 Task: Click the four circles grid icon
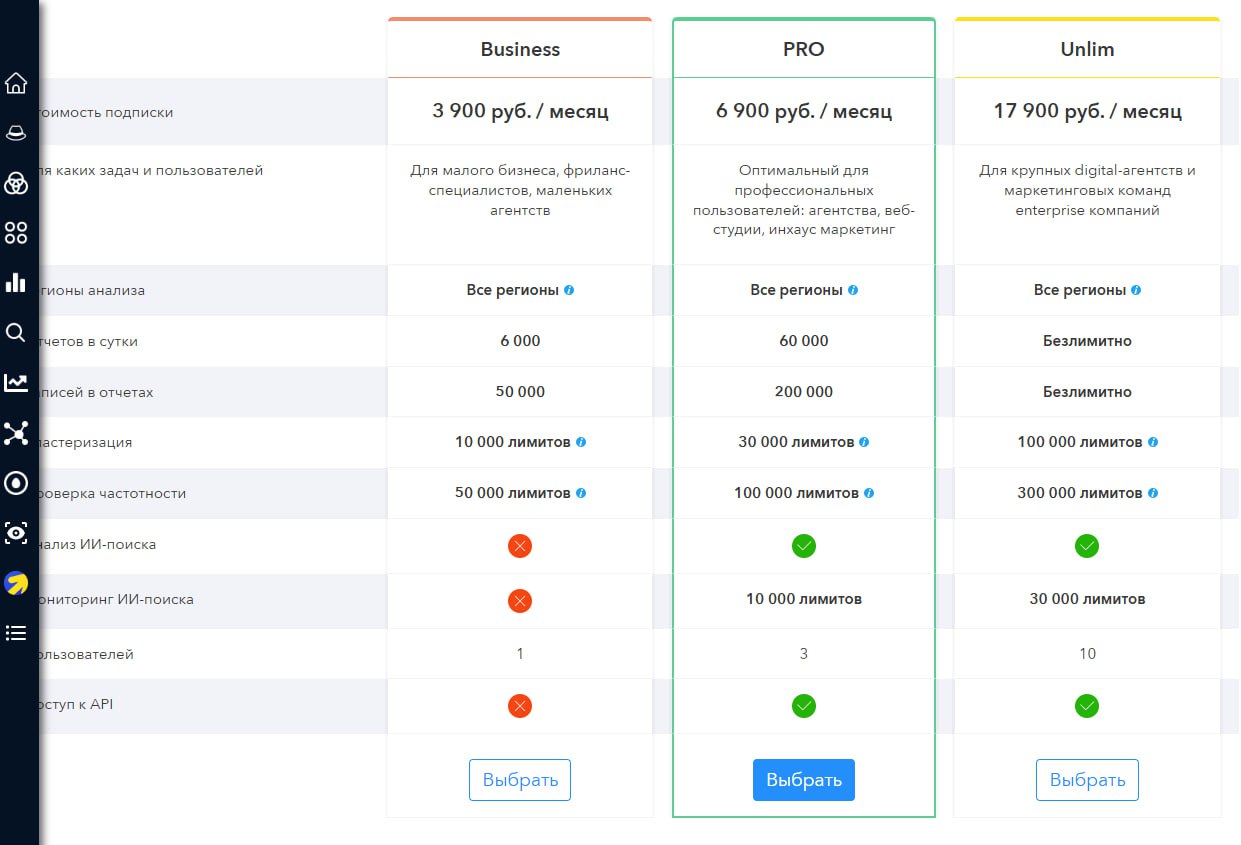[16, 233]
